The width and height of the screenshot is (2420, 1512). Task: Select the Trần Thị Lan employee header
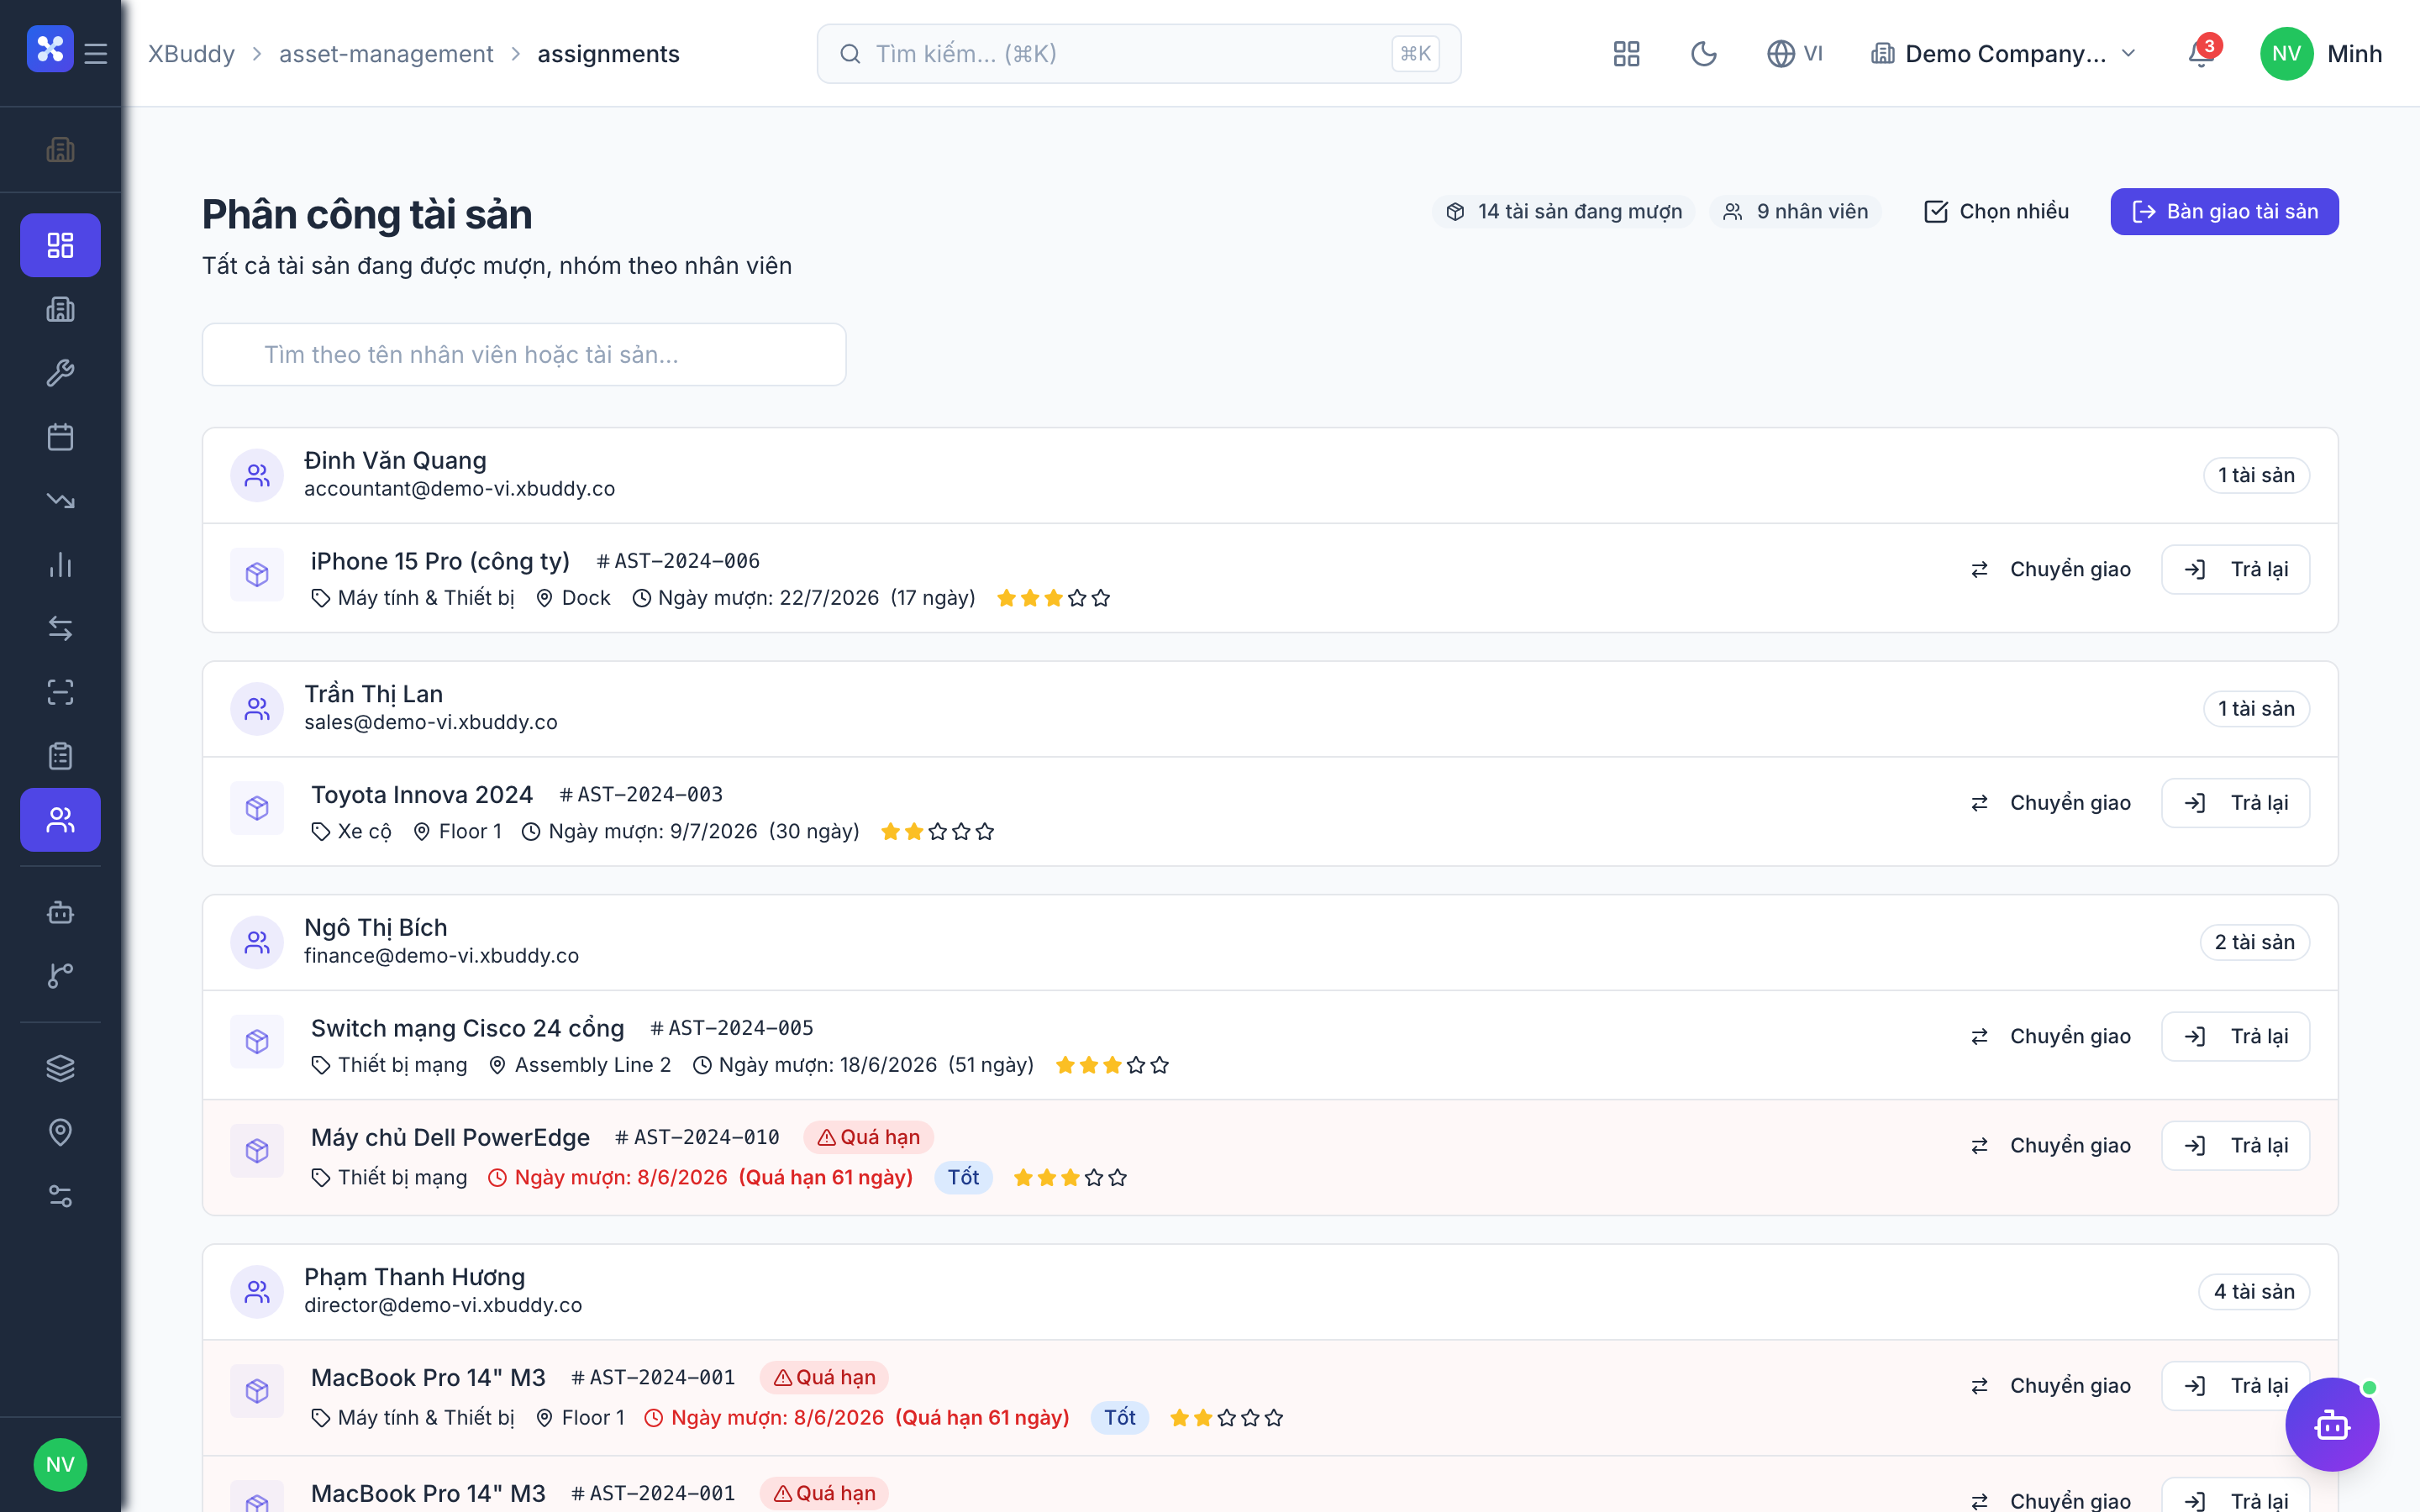point(1270,709)
